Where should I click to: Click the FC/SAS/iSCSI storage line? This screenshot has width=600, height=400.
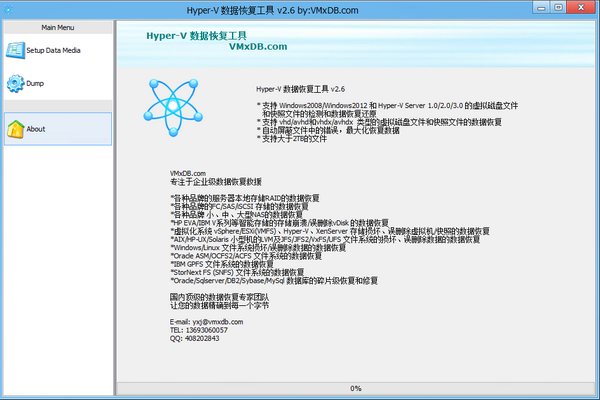(x=239, y=206)
